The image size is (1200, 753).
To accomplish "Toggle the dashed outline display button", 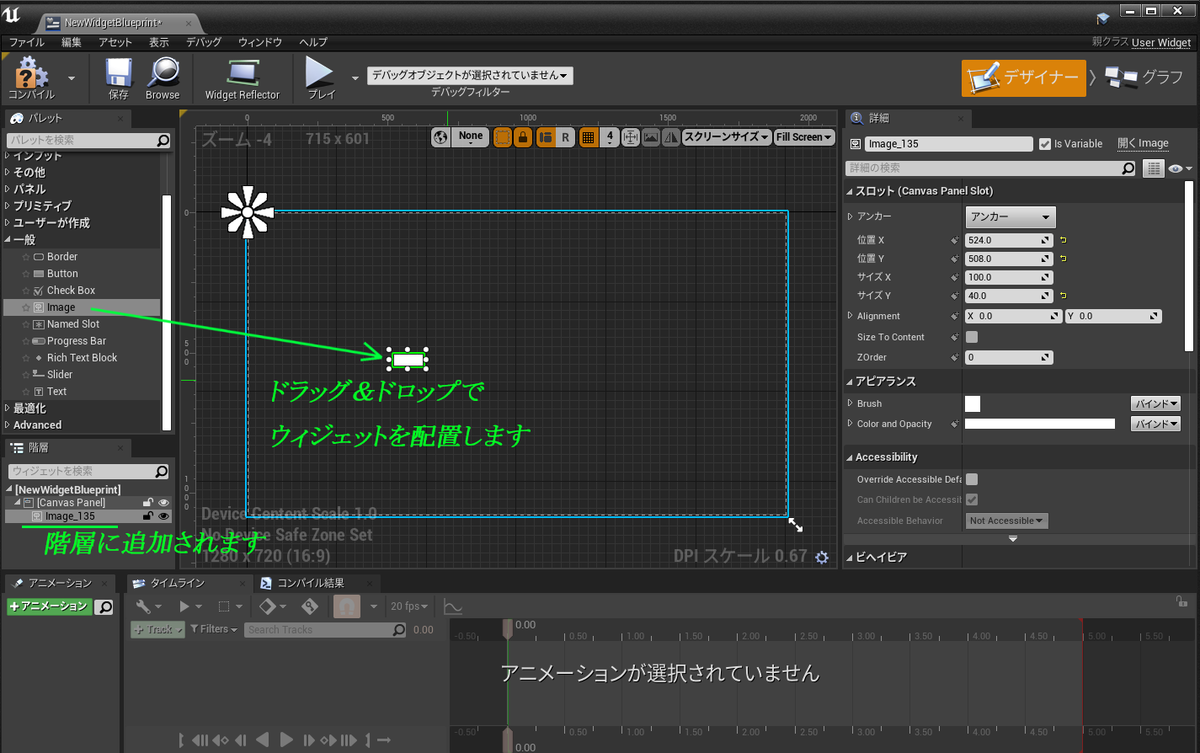I will point(502,137).
